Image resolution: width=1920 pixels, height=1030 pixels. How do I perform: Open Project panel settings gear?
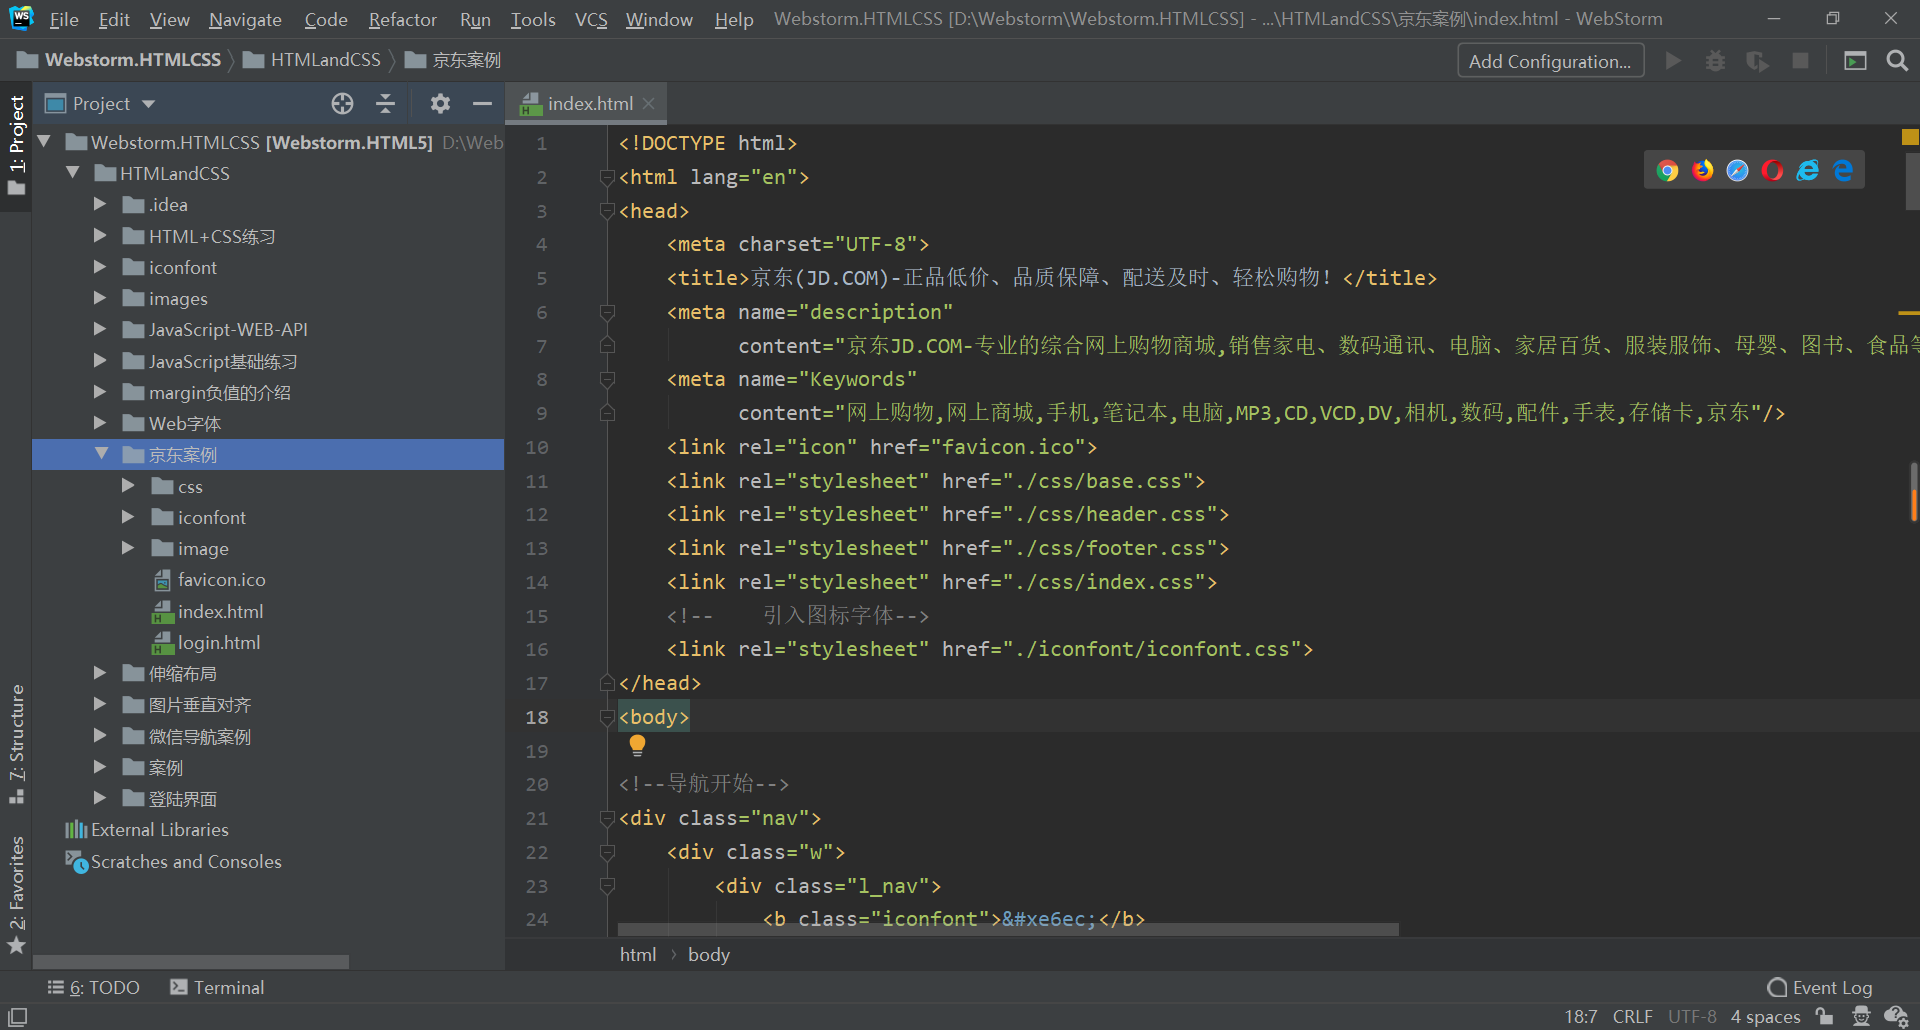(440, 104)
